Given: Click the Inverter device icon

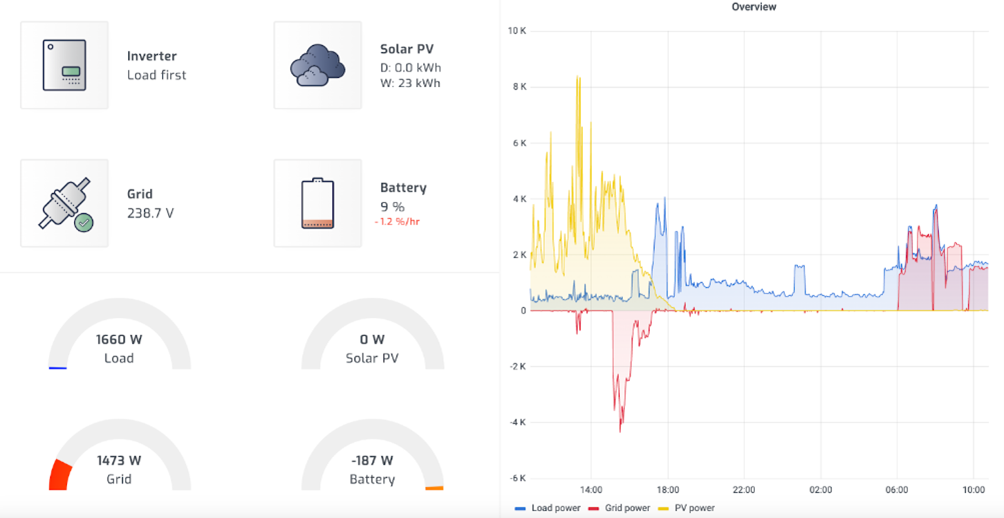Looking at the screenshot, I should point(64,65).
